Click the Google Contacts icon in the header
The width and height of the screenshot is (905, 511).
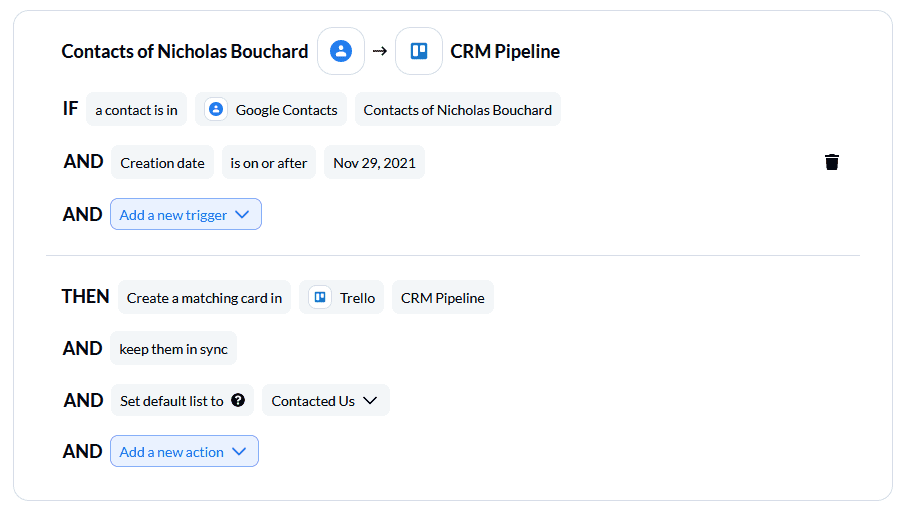(341, 51)
